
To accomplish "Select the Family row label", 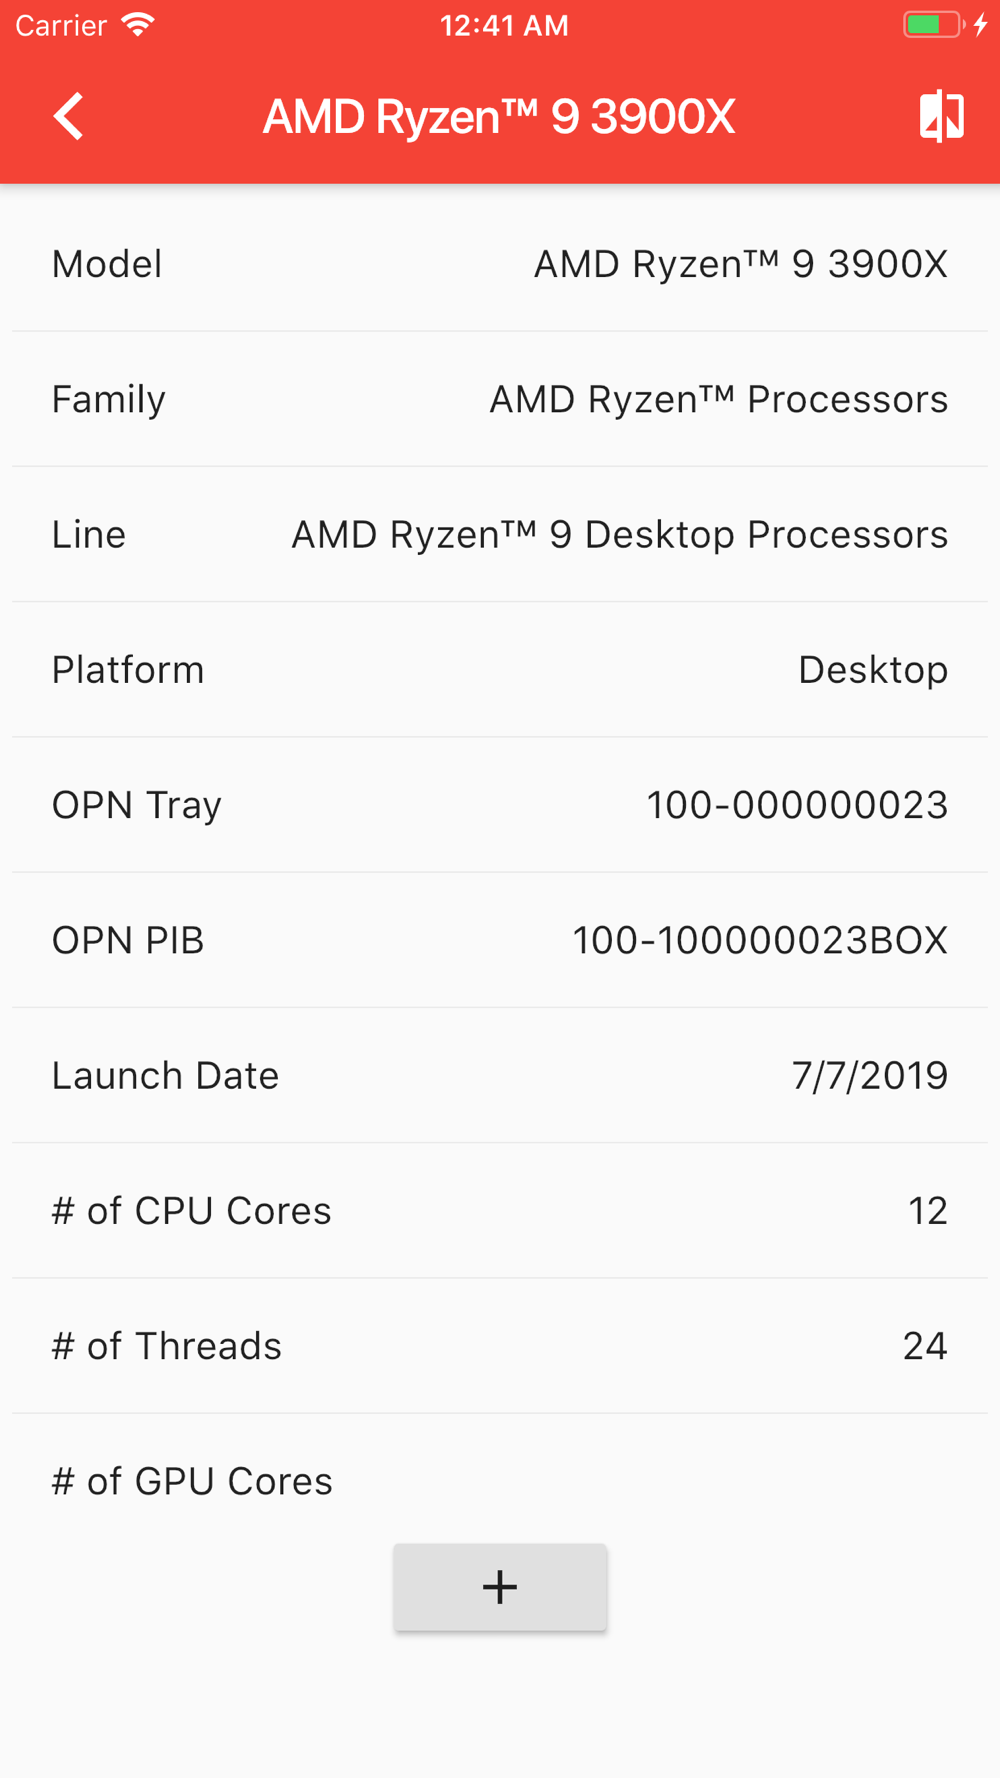I will click(108, 400).
